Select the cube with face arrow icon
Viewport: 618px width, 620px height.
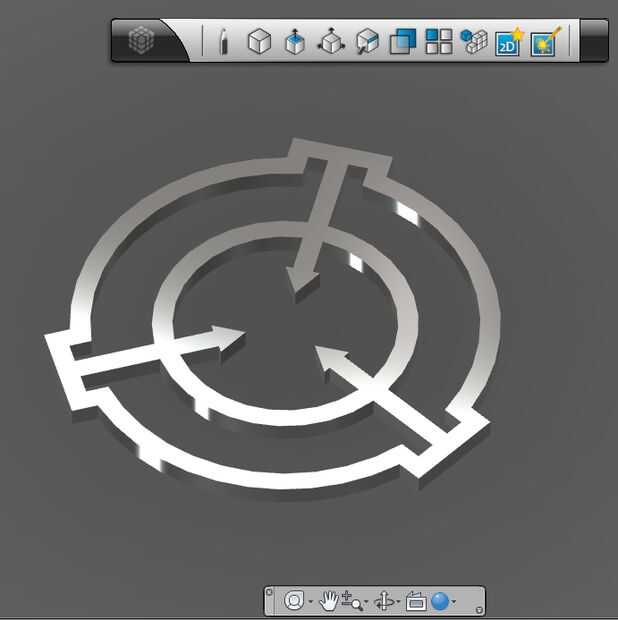point(367,41)
